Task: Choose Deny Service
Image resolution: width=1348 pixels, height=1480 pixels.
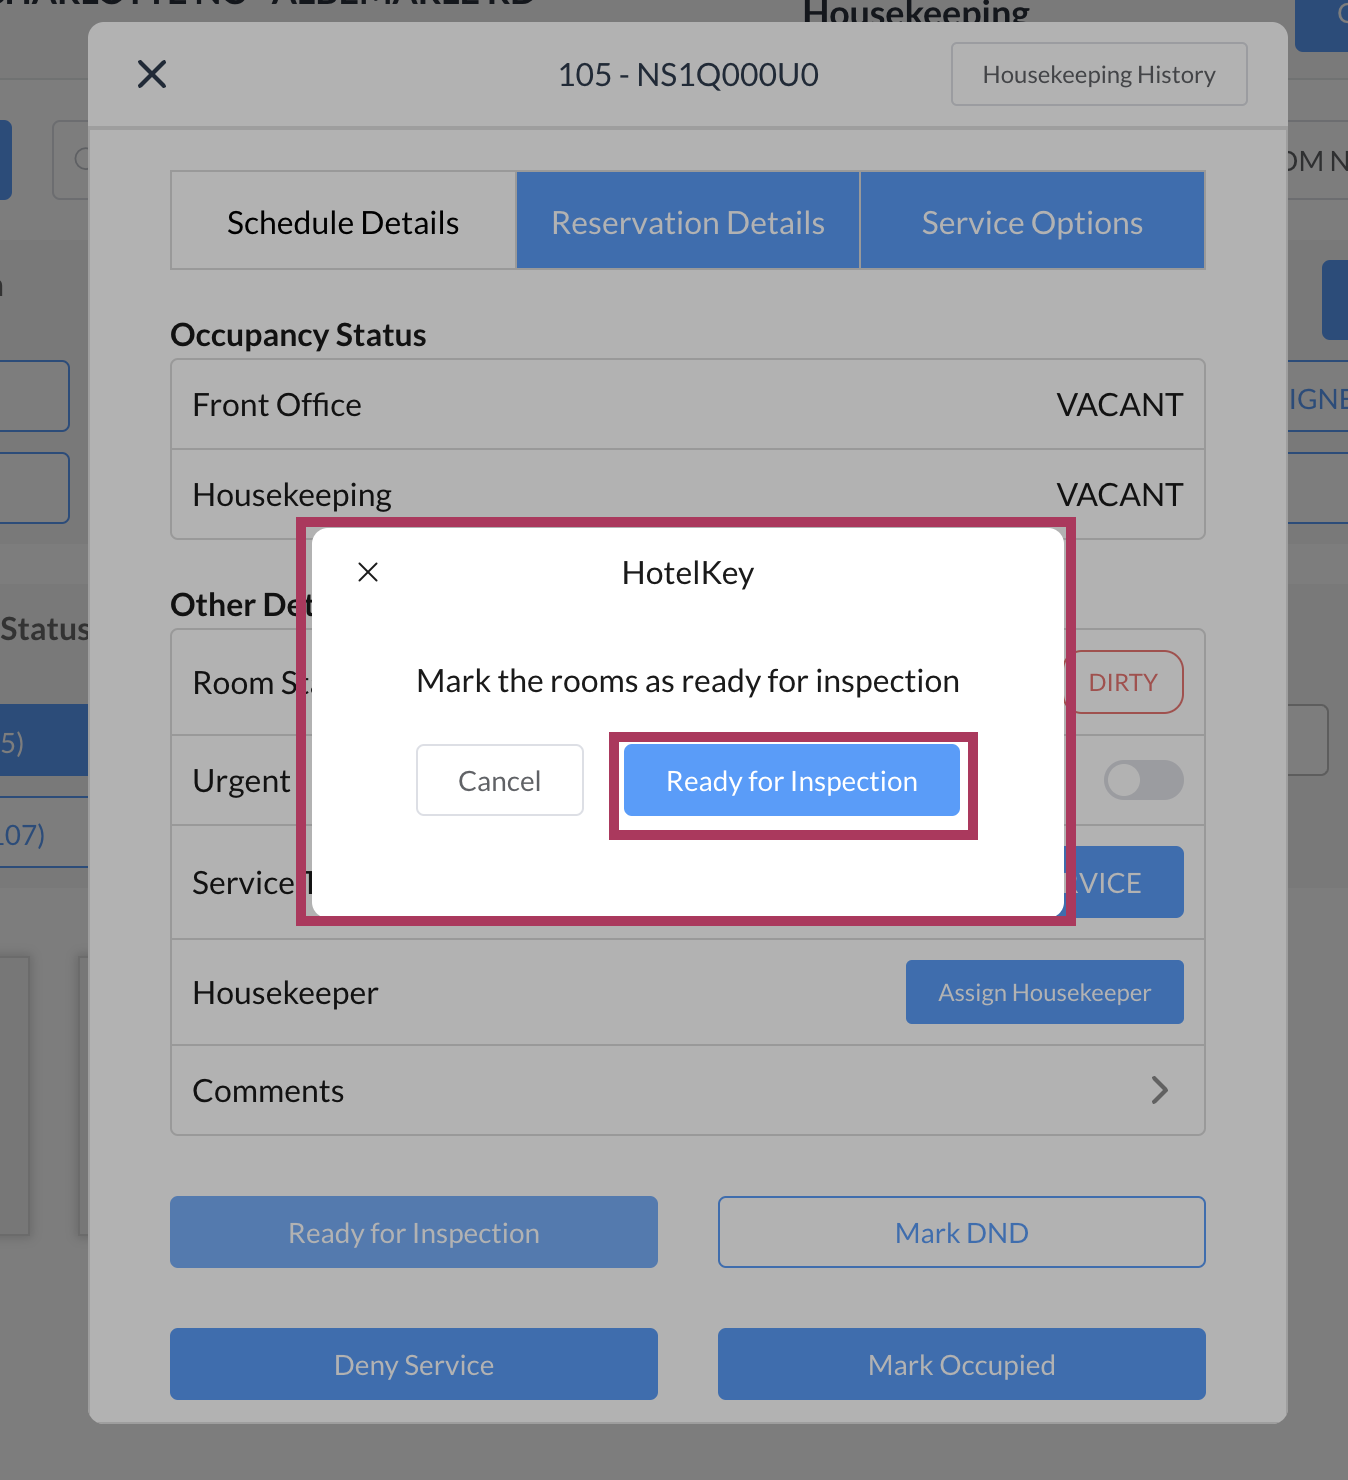Action: tap(413, 1364)
